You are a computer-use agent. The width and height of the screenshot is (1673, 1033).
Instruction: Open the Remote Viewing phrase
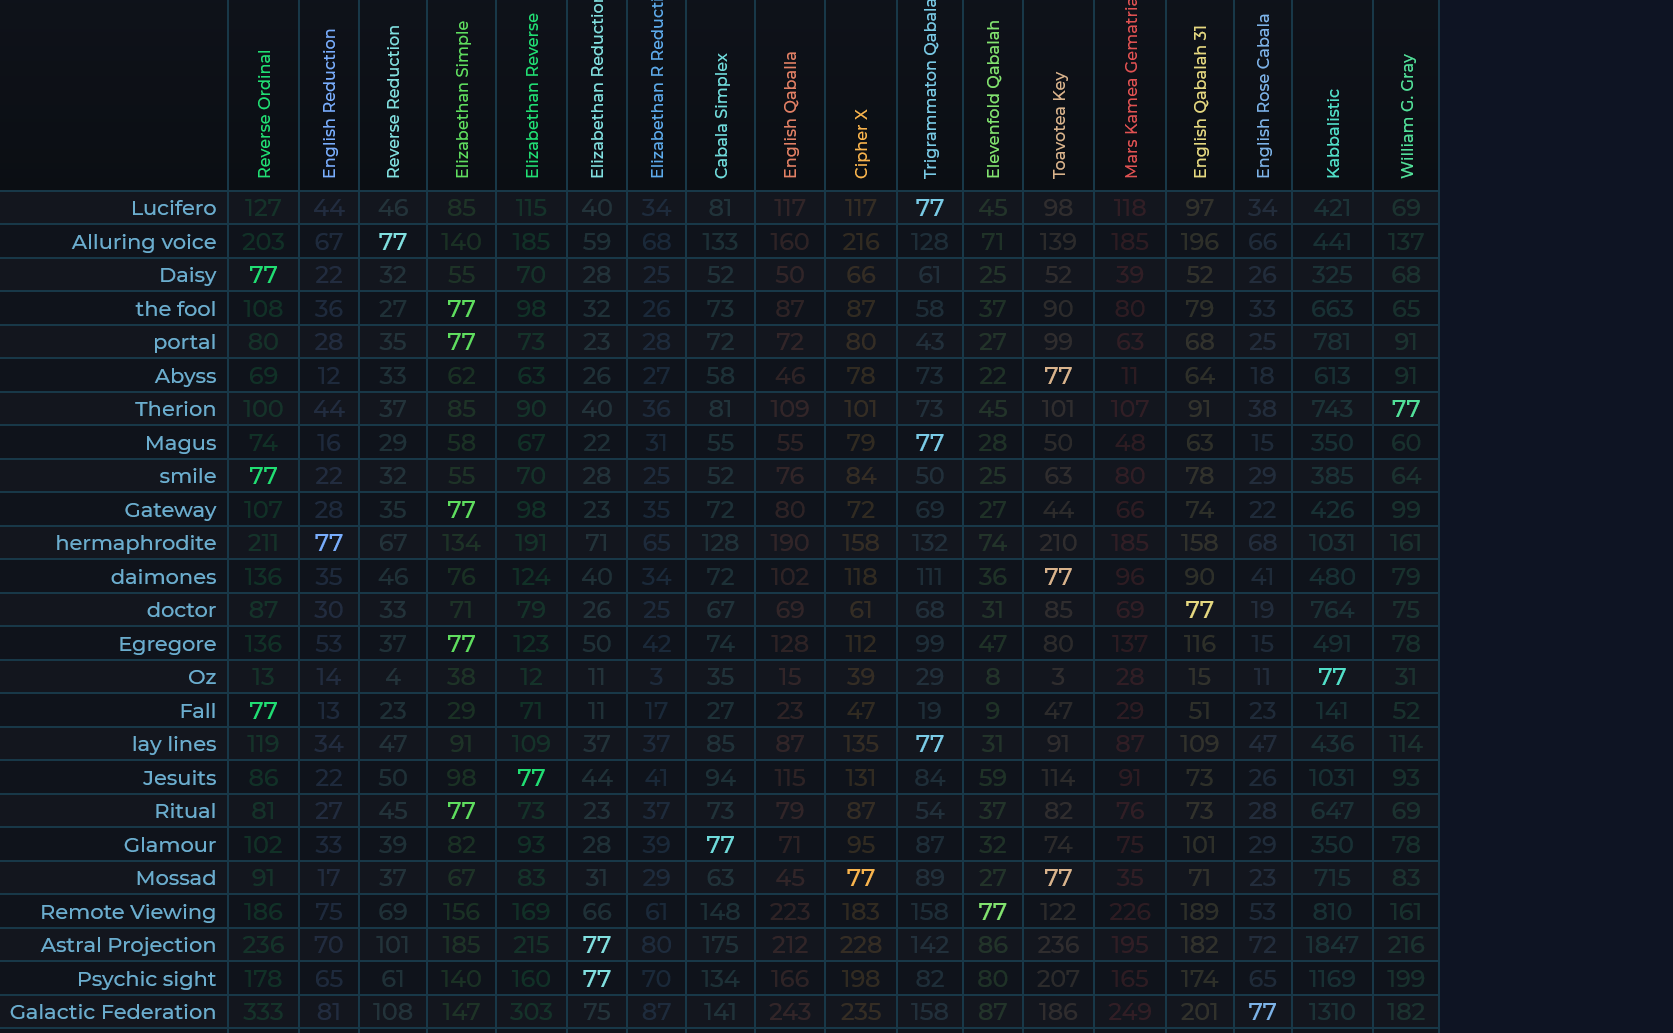[x=128, y=912]
